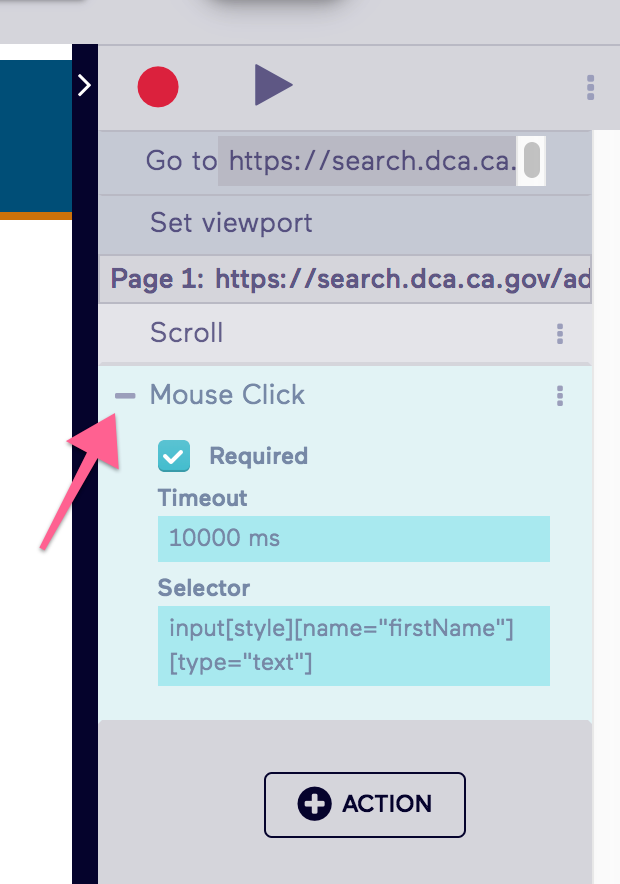Click the Timeout field showing 10000 ms
This screenshot has width=620, height=884.
(x=353, y=539)
